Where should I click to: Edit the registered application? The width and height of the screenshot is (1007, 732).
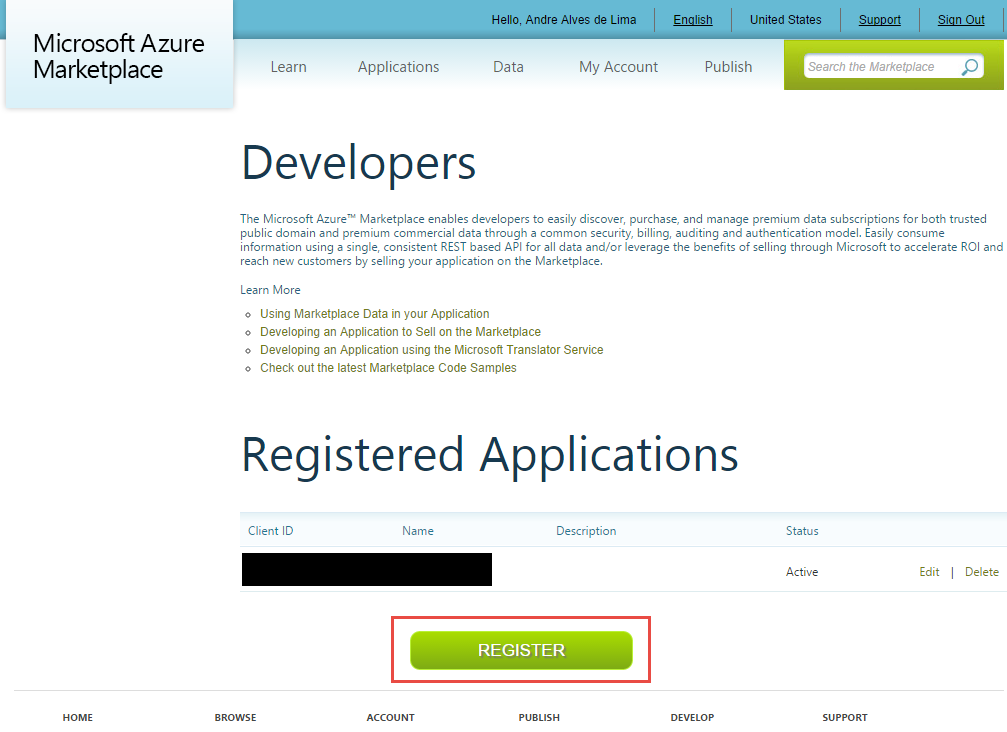click(929, 572)
